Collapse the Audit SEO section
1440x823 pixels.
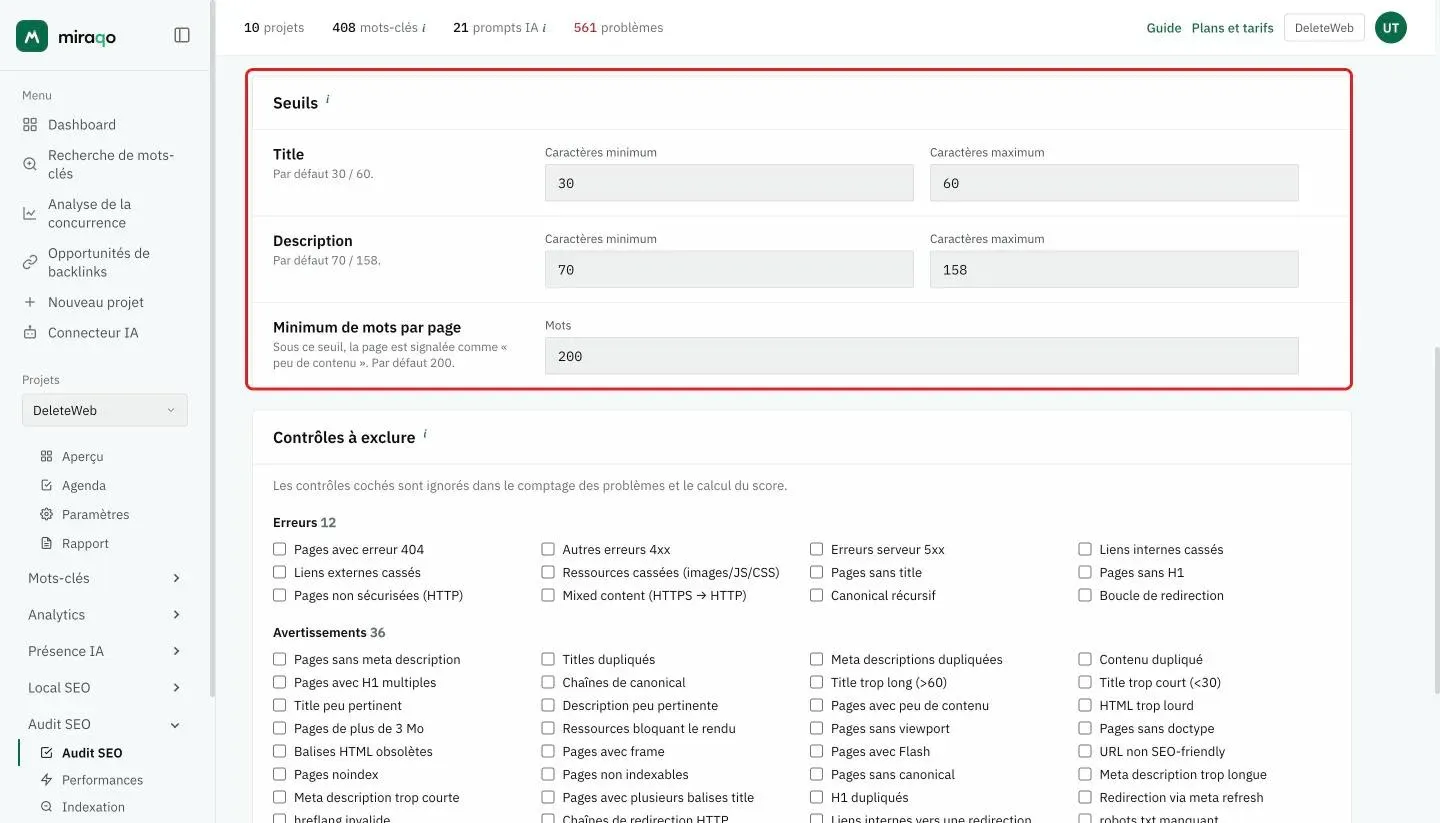[x=105, y=724]
